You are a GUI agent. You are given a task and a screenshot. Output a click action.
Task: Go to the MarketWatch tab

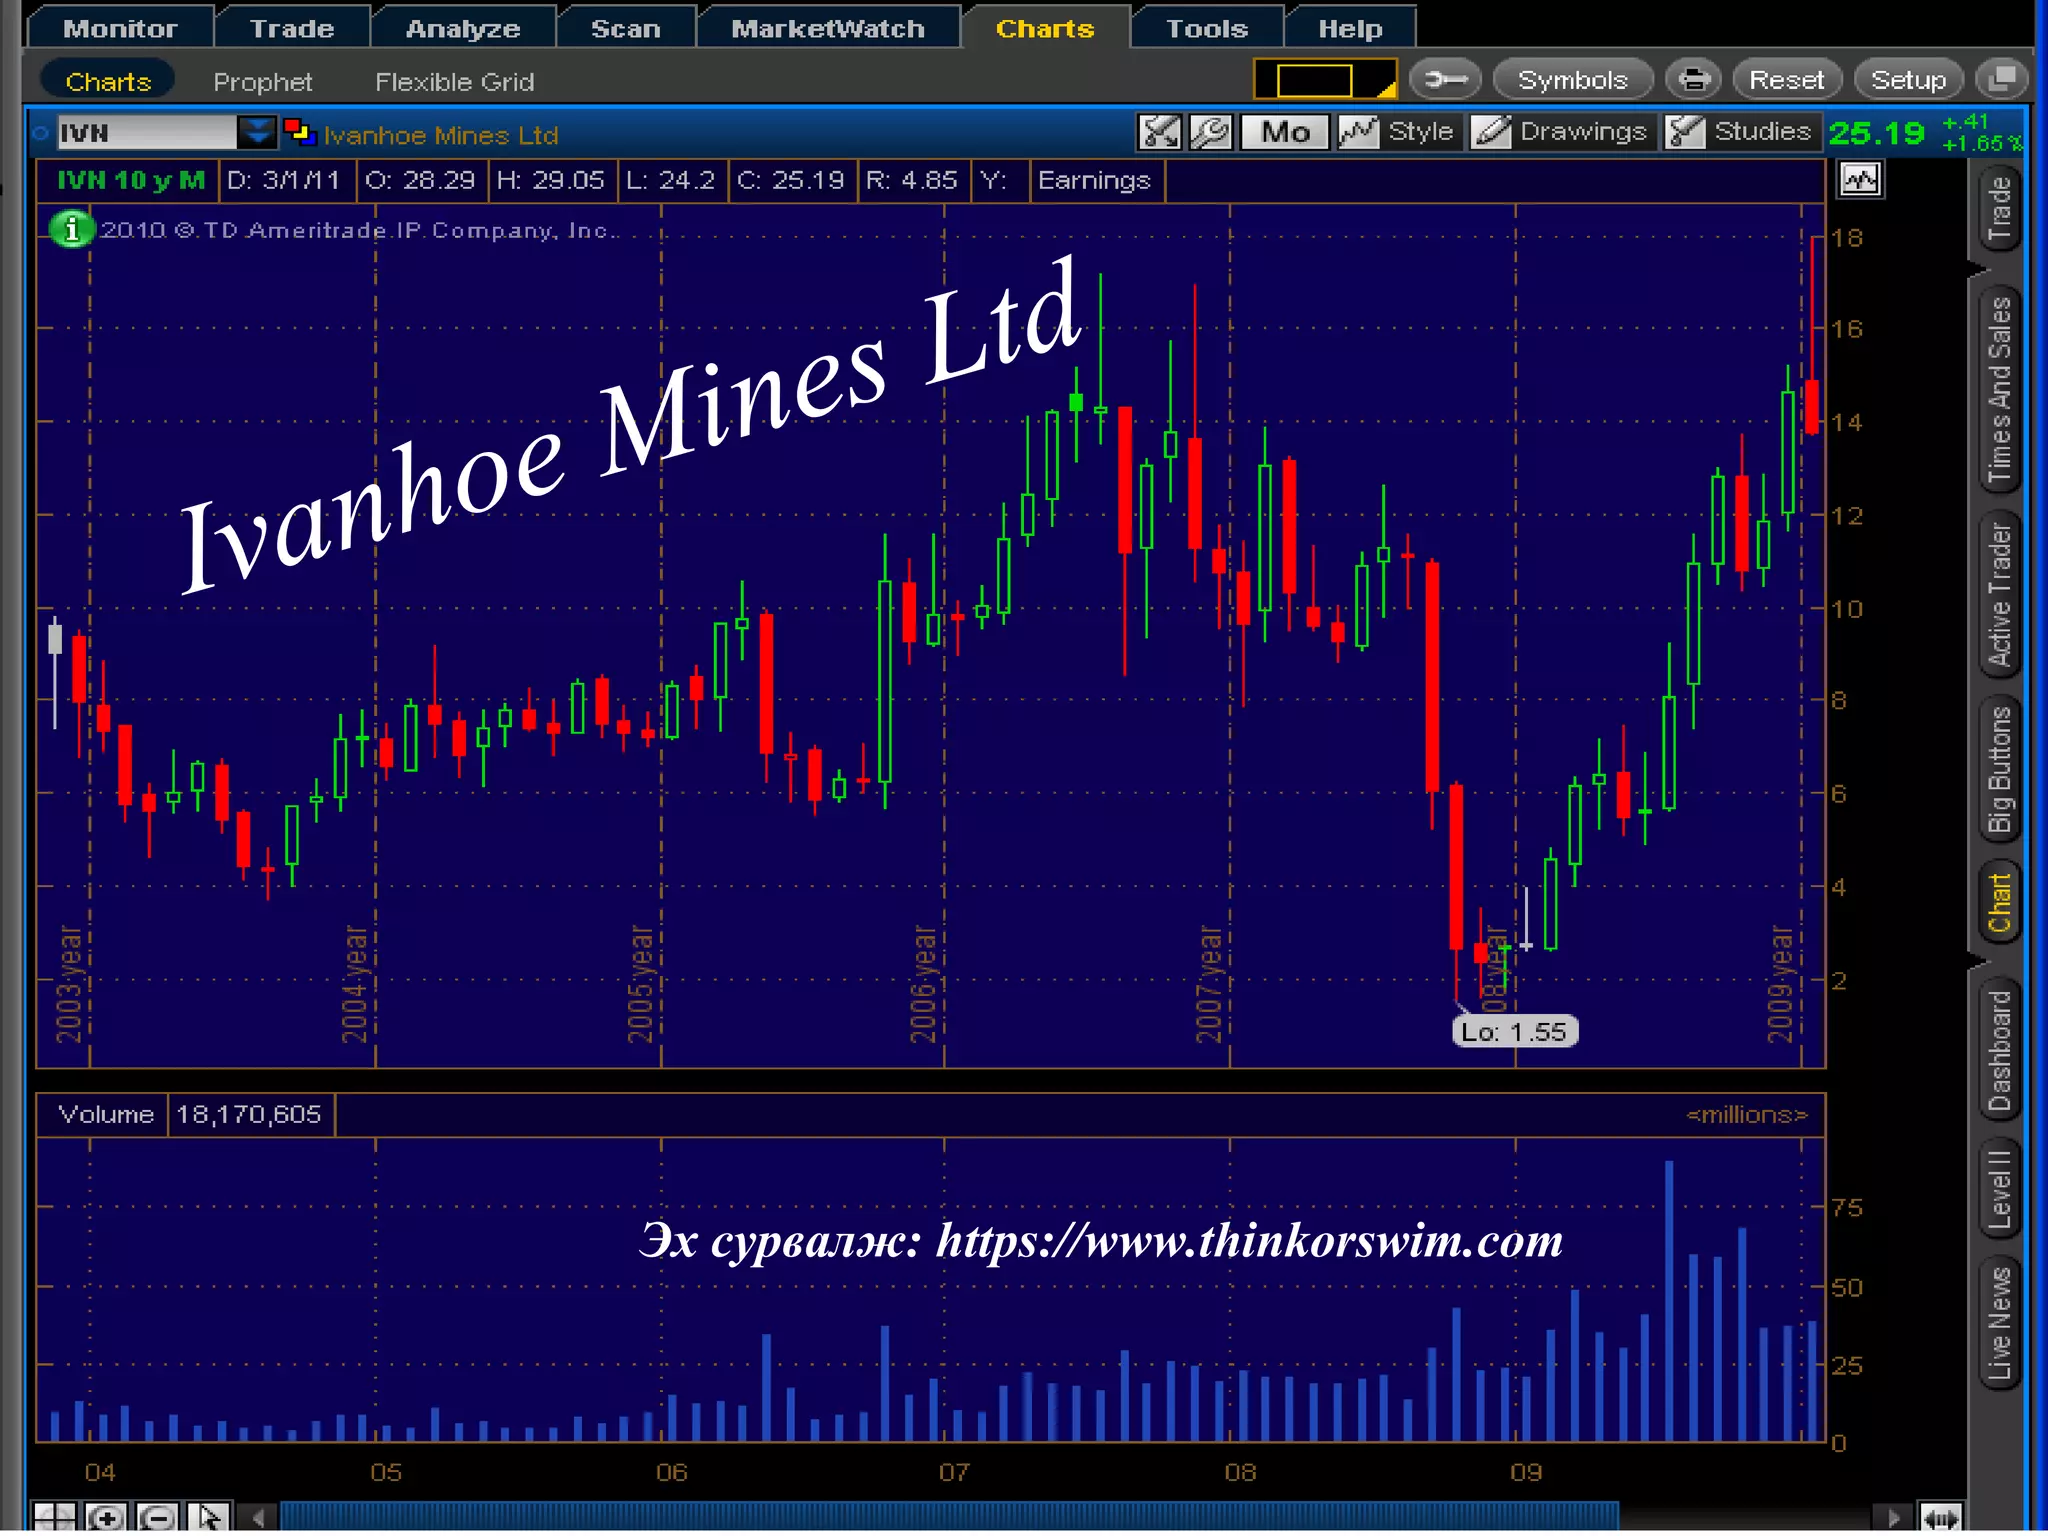[828, 28]
